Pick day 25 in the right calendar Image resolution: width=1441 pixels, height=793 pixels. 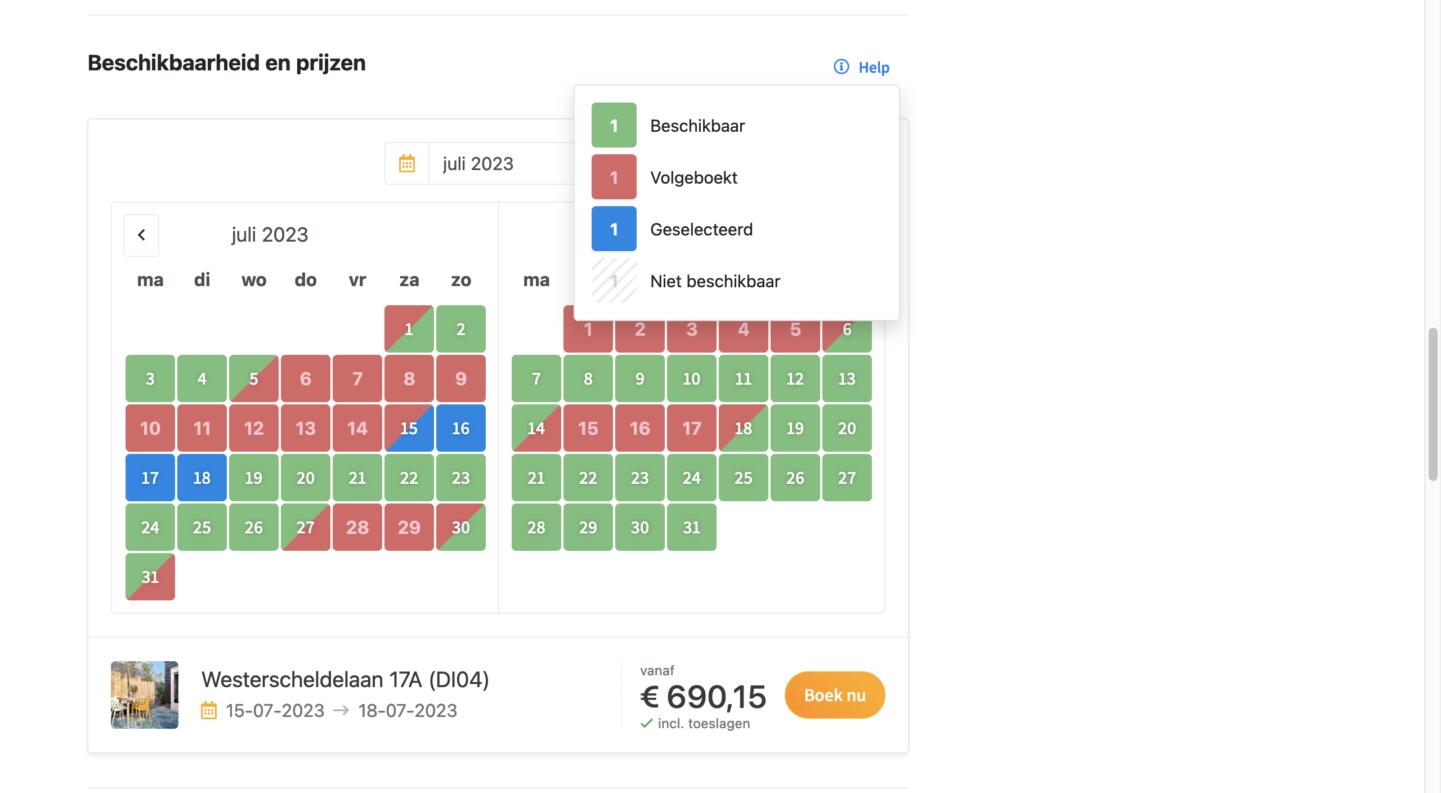pyautogui.click(x=743, y=478)
